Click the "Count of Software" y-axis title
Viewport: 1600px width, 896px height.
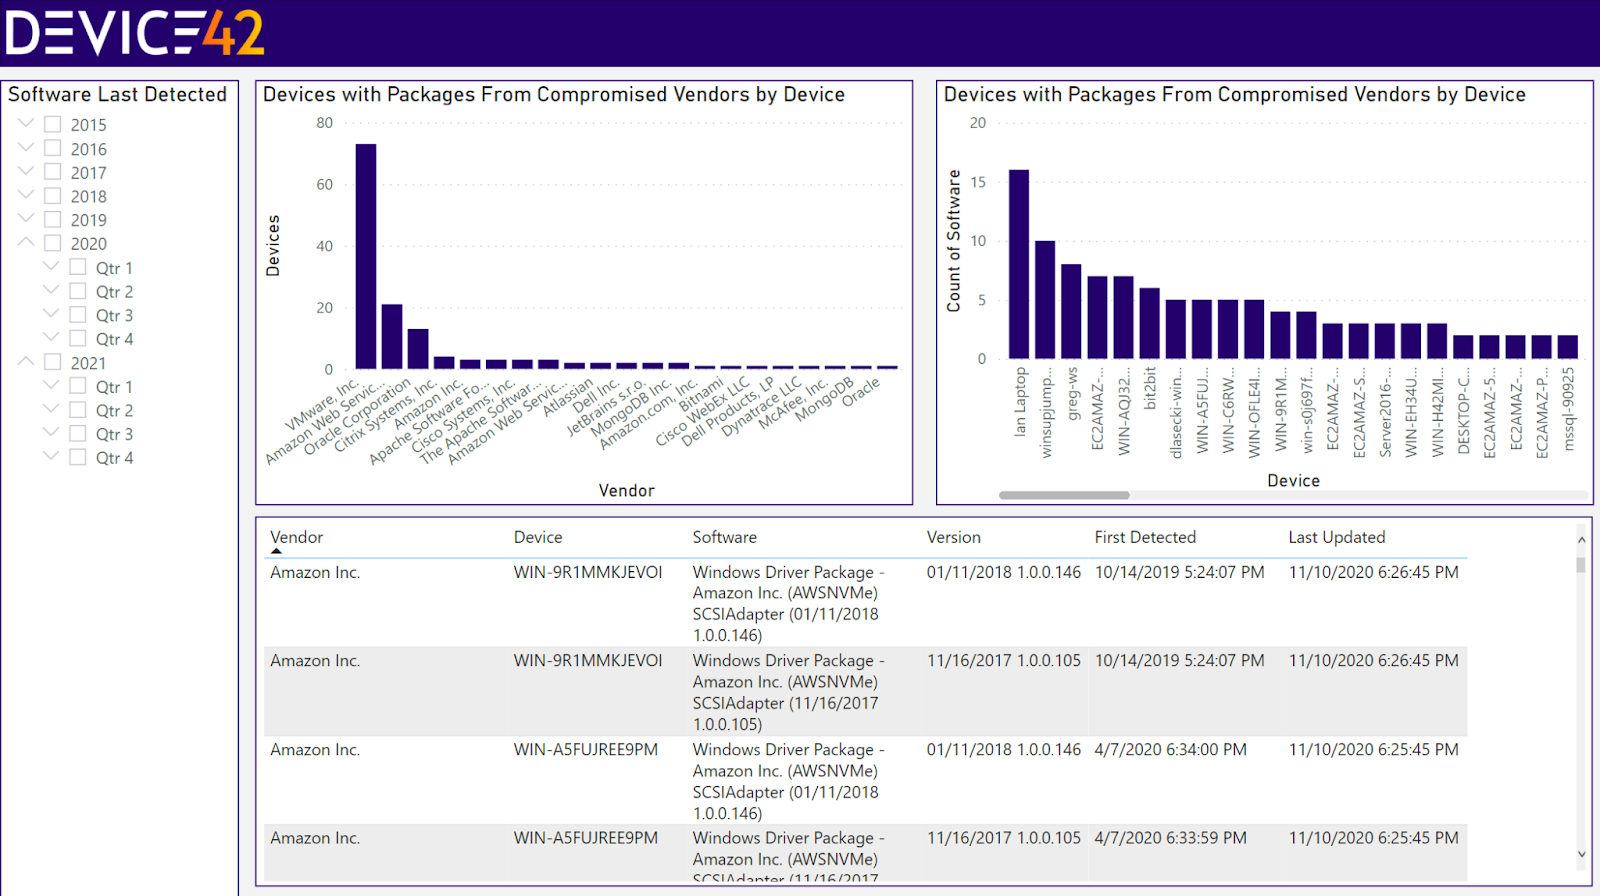(x=954, y=240)
